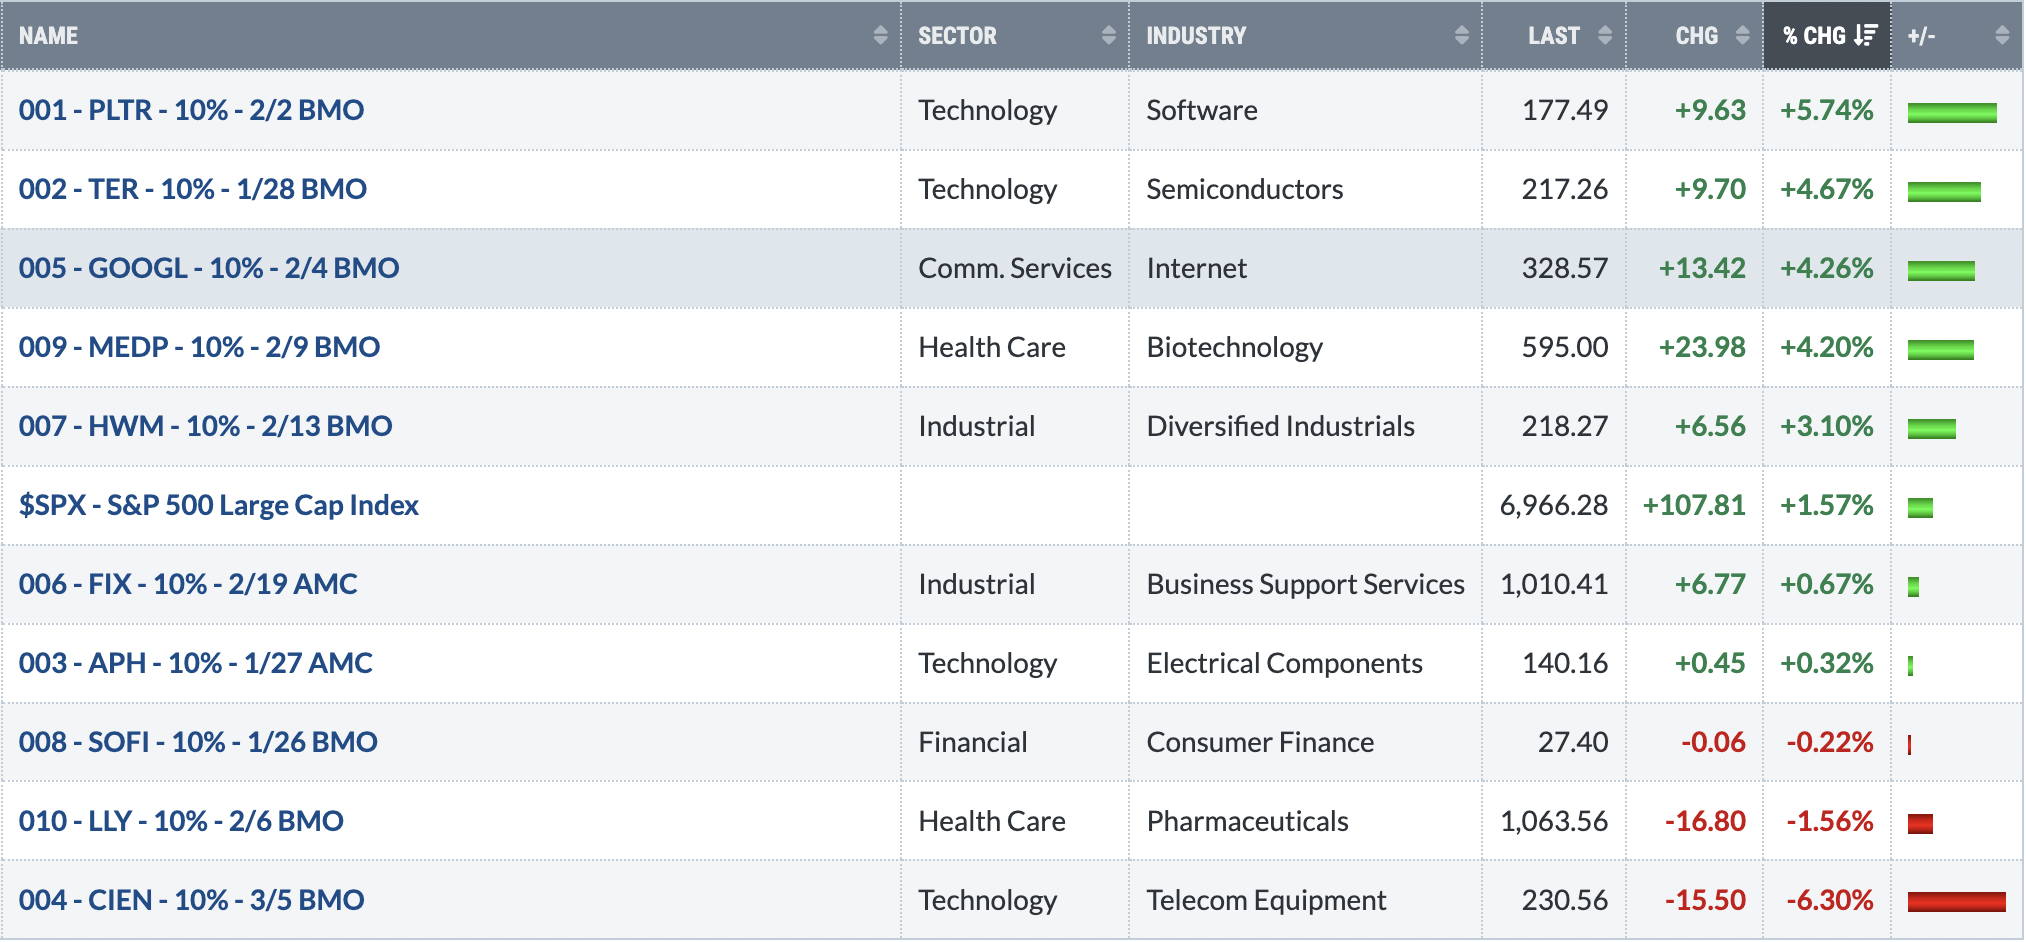Viewport: 2026px width, 942px height.
Task: Click the INDUSTRY column sort arrows
Action: coord(1461,36)
